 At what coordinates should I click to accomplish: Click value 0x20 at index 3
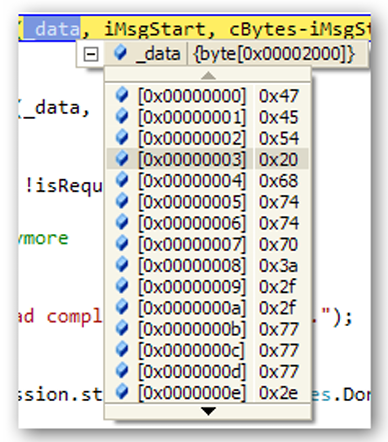pyautogui.click(x=279, y=160)
